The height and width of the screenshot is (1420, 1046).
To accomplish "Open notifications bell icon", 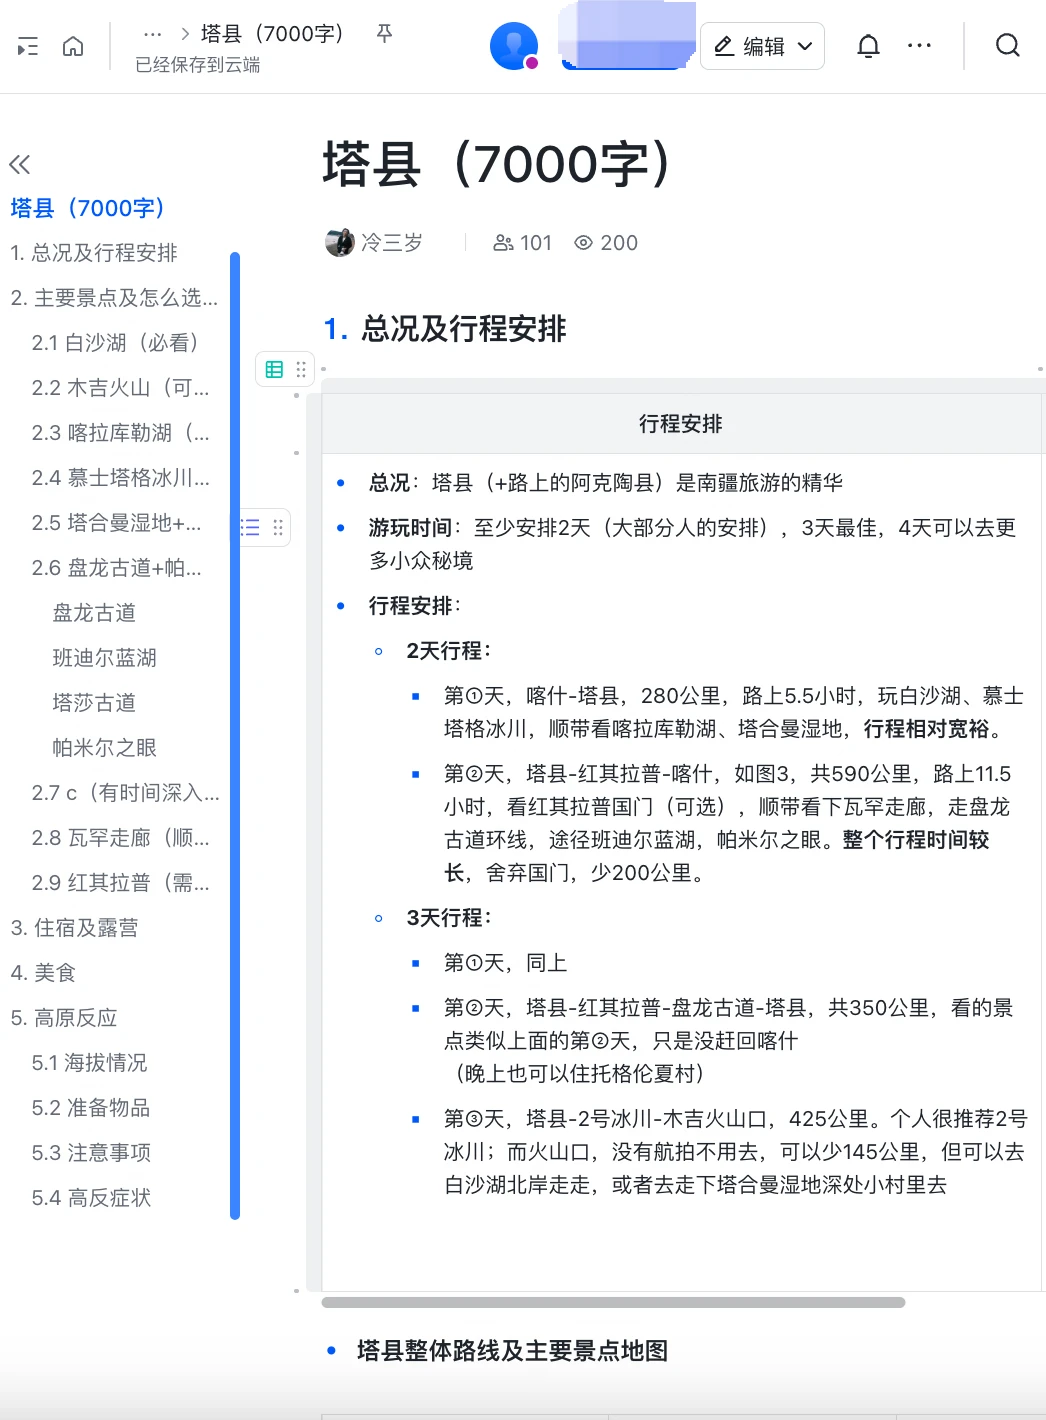I will (868, 46).
